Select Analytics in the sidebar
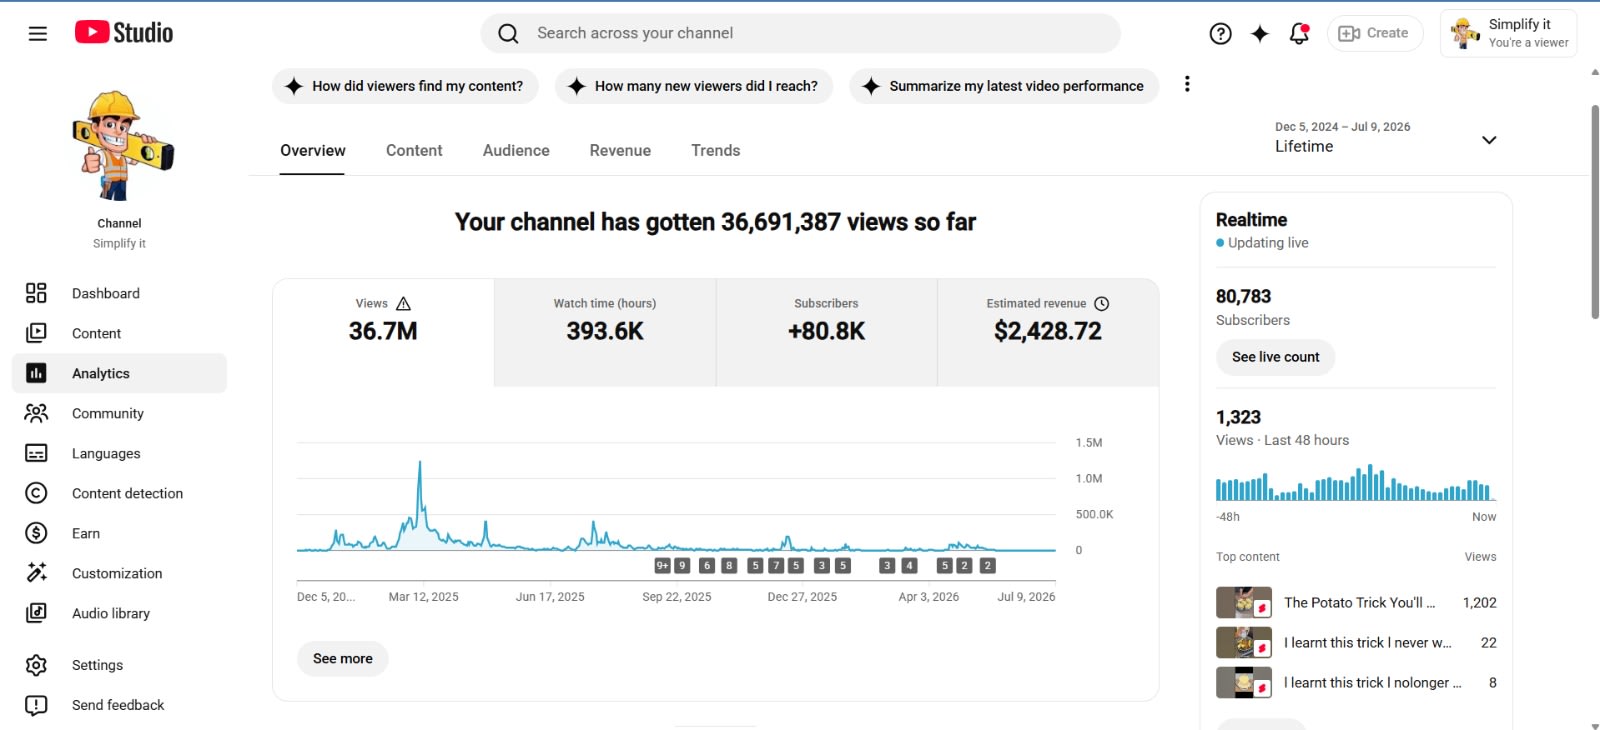Screen dimensions: 1600x730 point(120,373)
